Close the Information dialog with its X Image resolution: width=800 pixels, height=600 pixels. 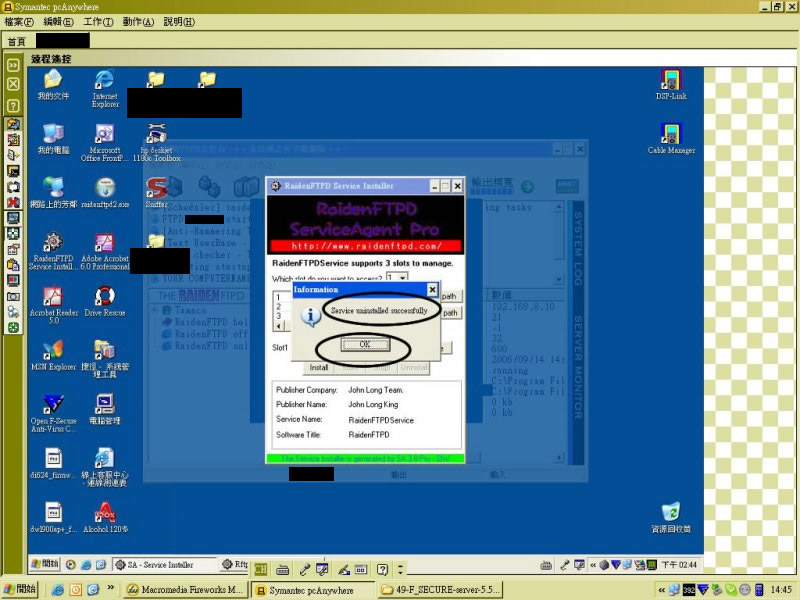[432, 290]
